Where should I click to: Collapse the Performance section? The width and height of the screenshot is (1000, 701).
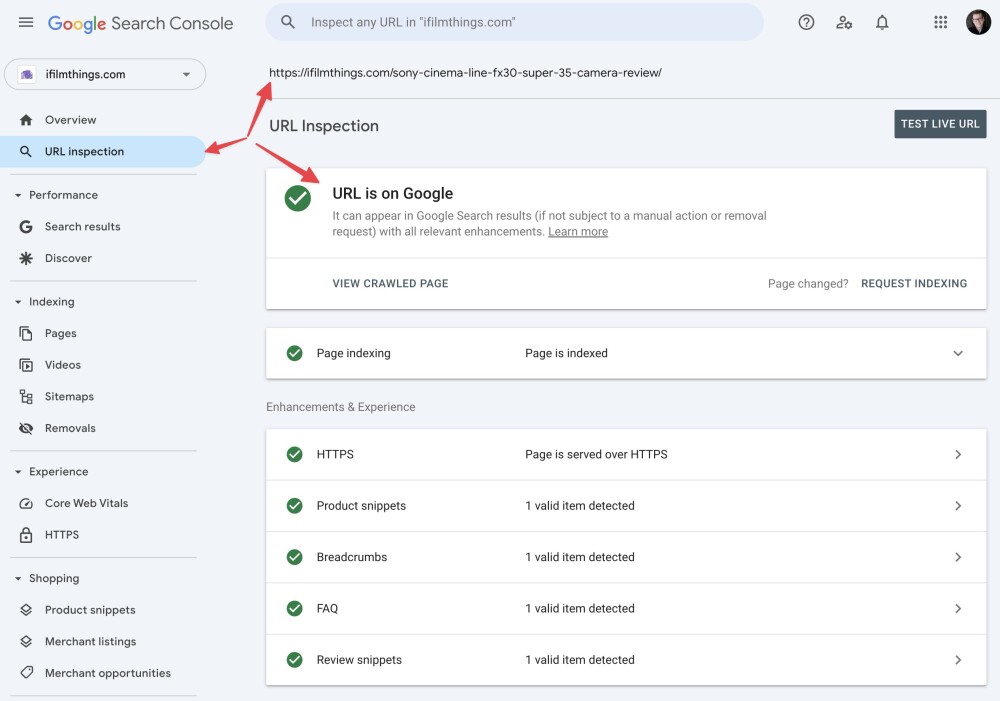coord(18,195)
